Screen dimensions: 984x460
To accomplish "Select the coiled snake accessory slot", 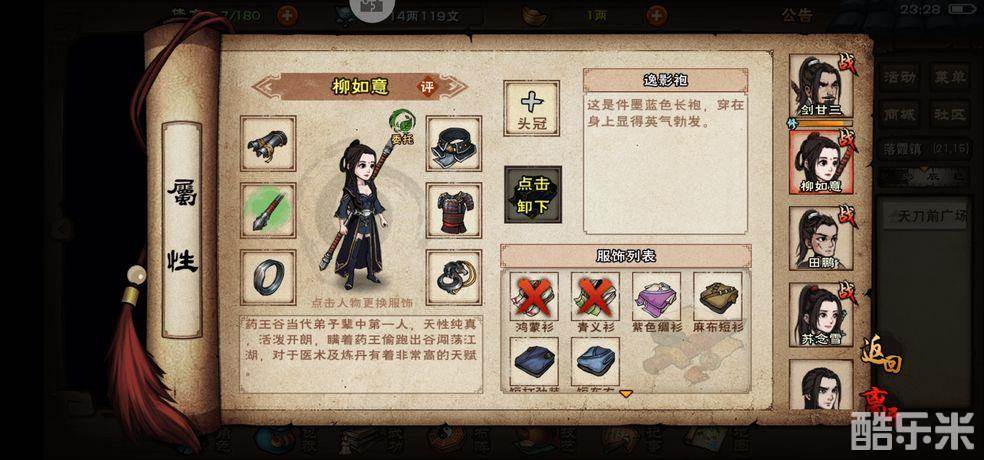I will [x=454, y=277].
